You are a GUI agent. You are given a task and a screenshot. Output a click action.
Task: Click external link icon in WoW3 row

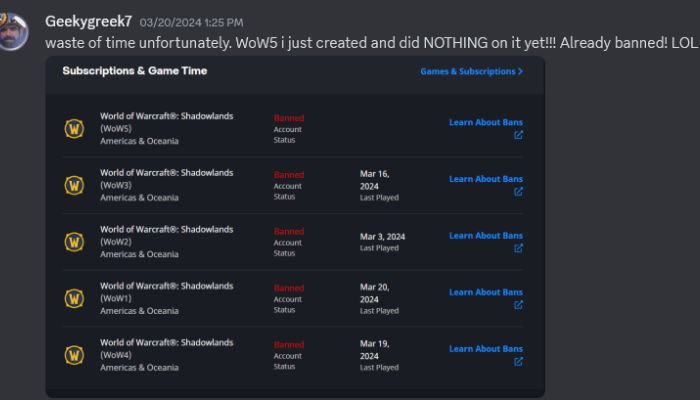tap(518, 192)
